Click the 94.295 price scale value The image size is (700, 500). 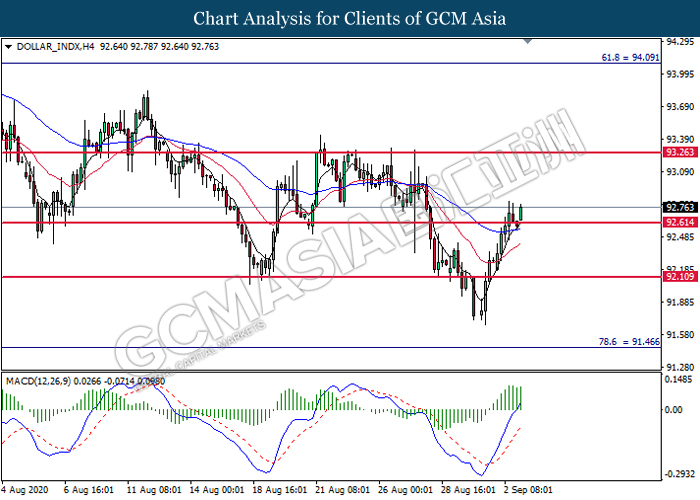pyautogui.click(x=680, y=42)
